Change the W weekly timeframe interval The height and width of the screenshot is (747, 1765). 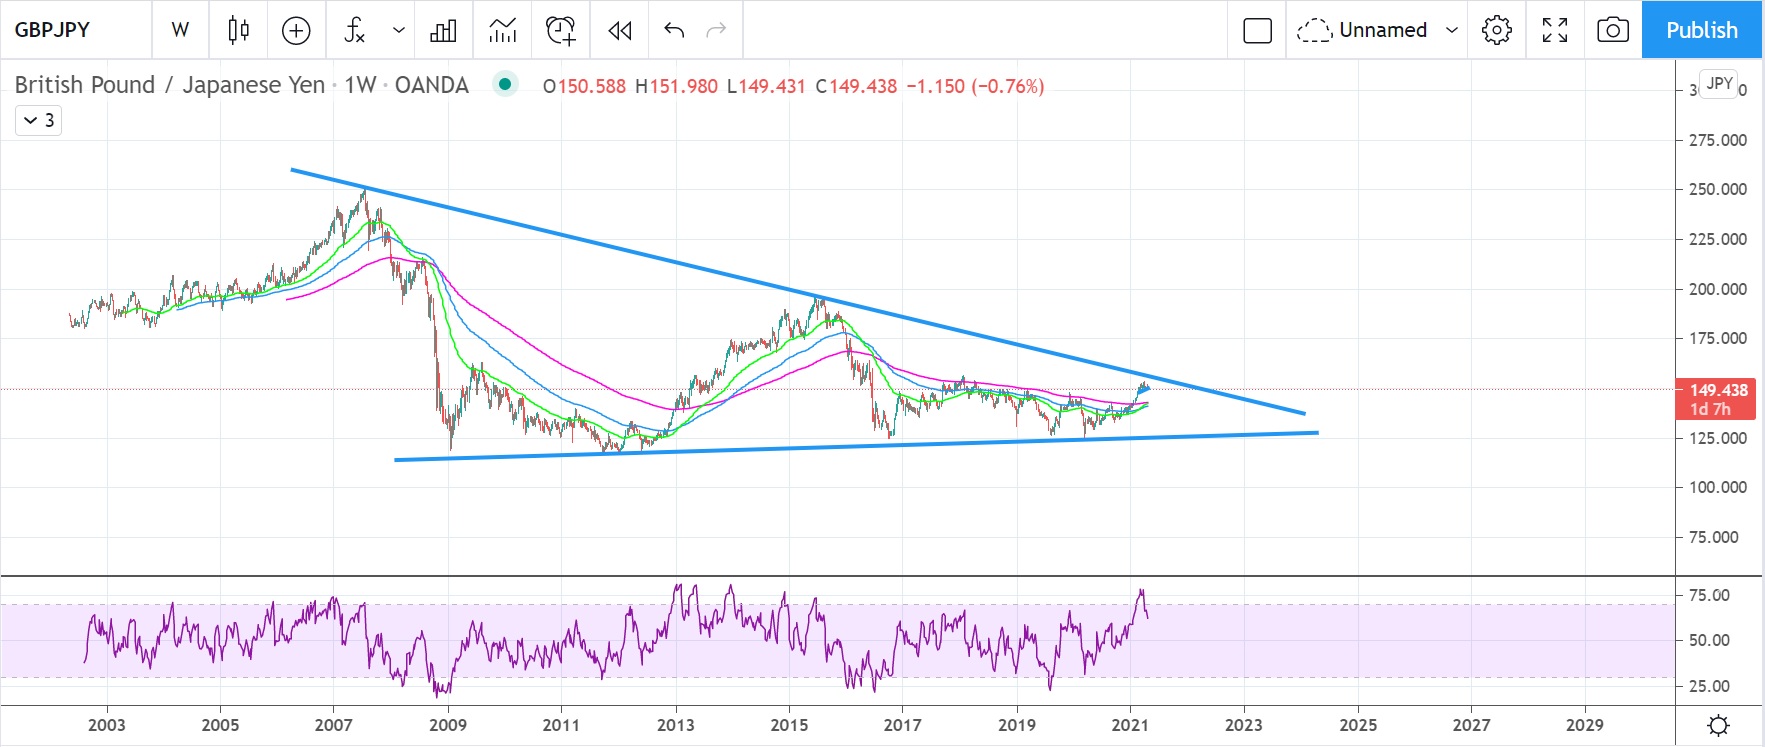coord(180,30)
